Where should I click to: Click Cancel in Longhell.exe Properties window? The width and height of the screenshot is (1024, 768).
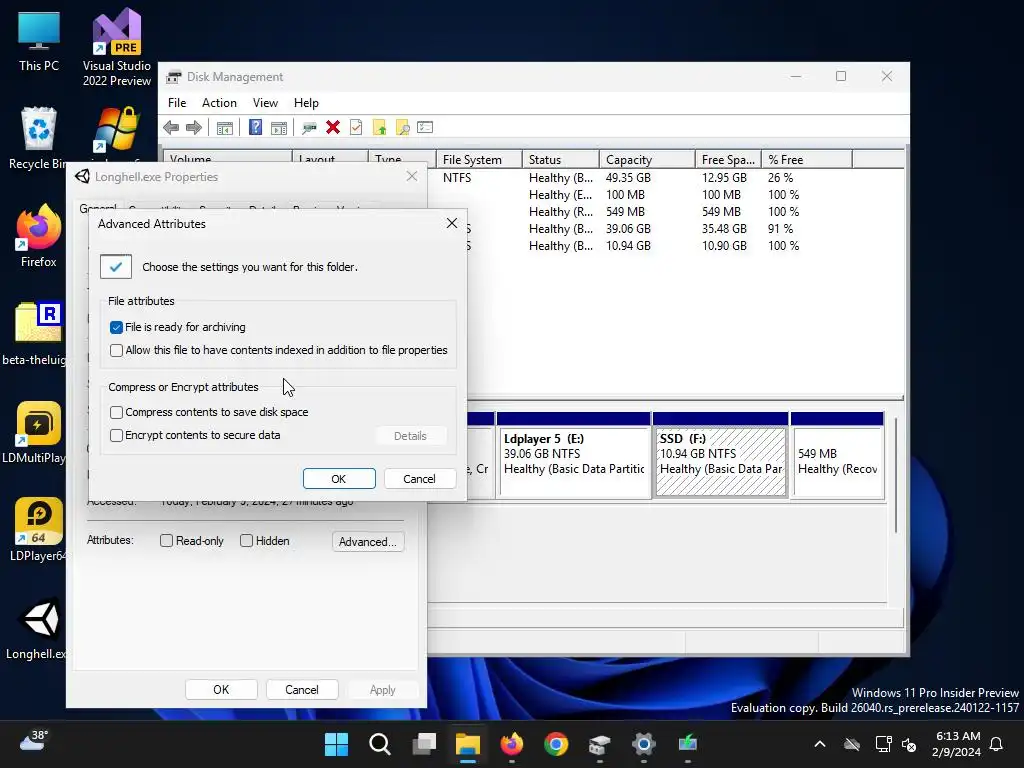tap(302, 690)
